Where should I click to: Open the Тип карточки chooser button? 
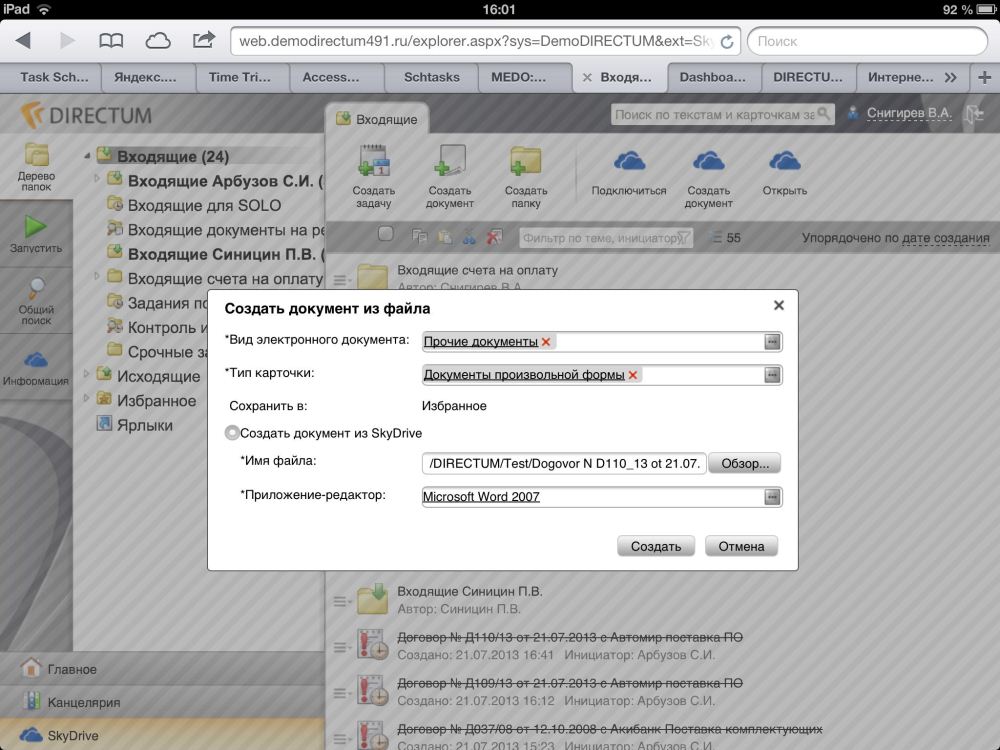(772, 375)
